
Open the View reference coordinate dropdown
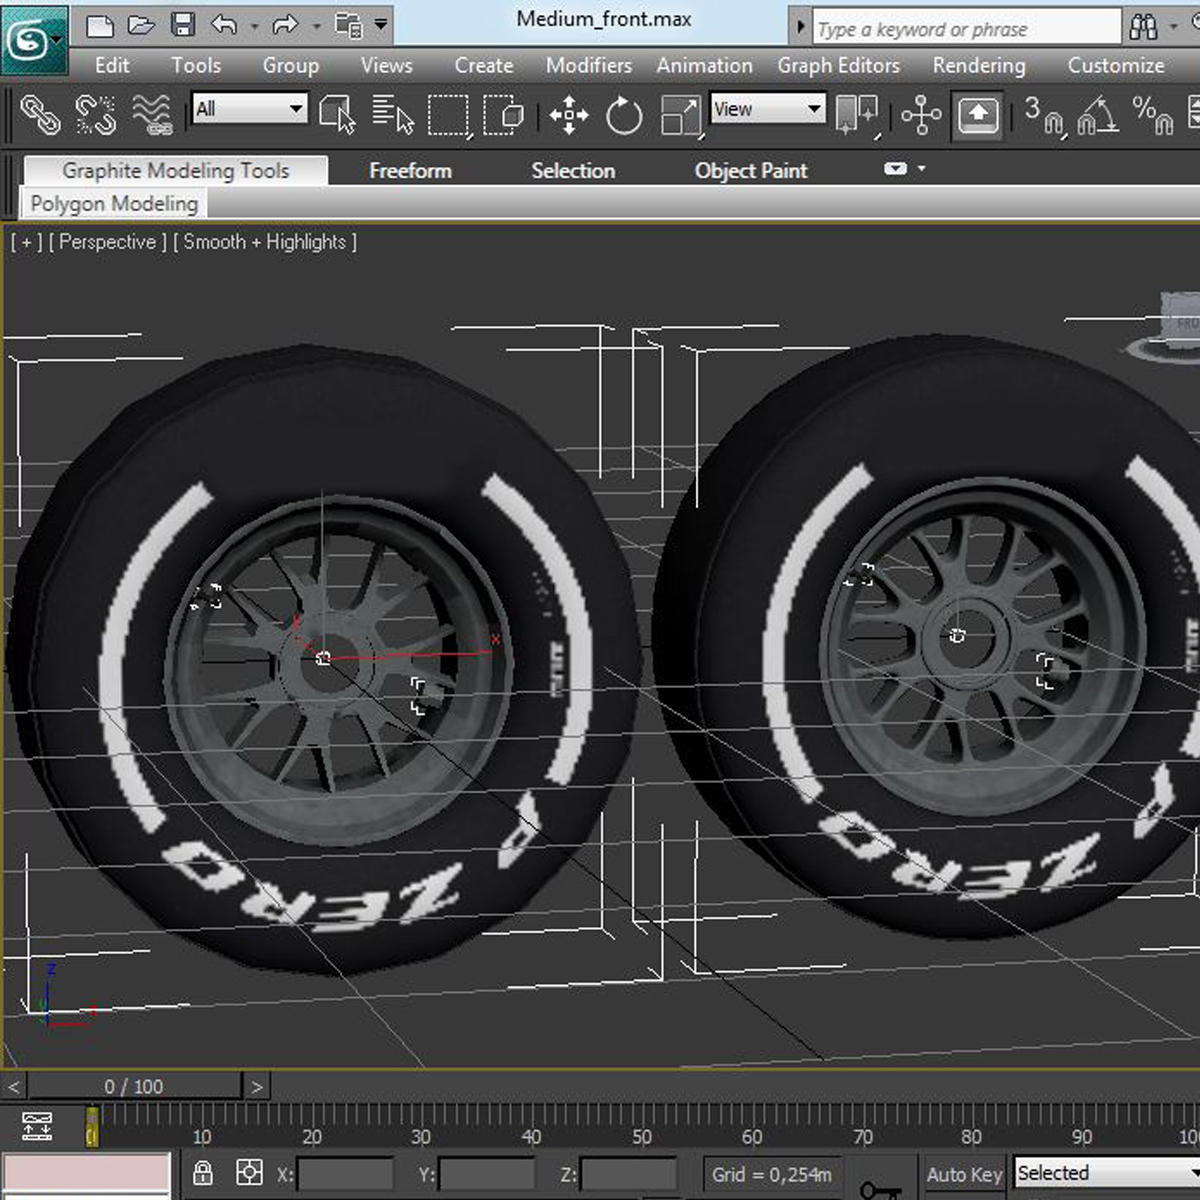pyautogui.click(x=768, y=109)
